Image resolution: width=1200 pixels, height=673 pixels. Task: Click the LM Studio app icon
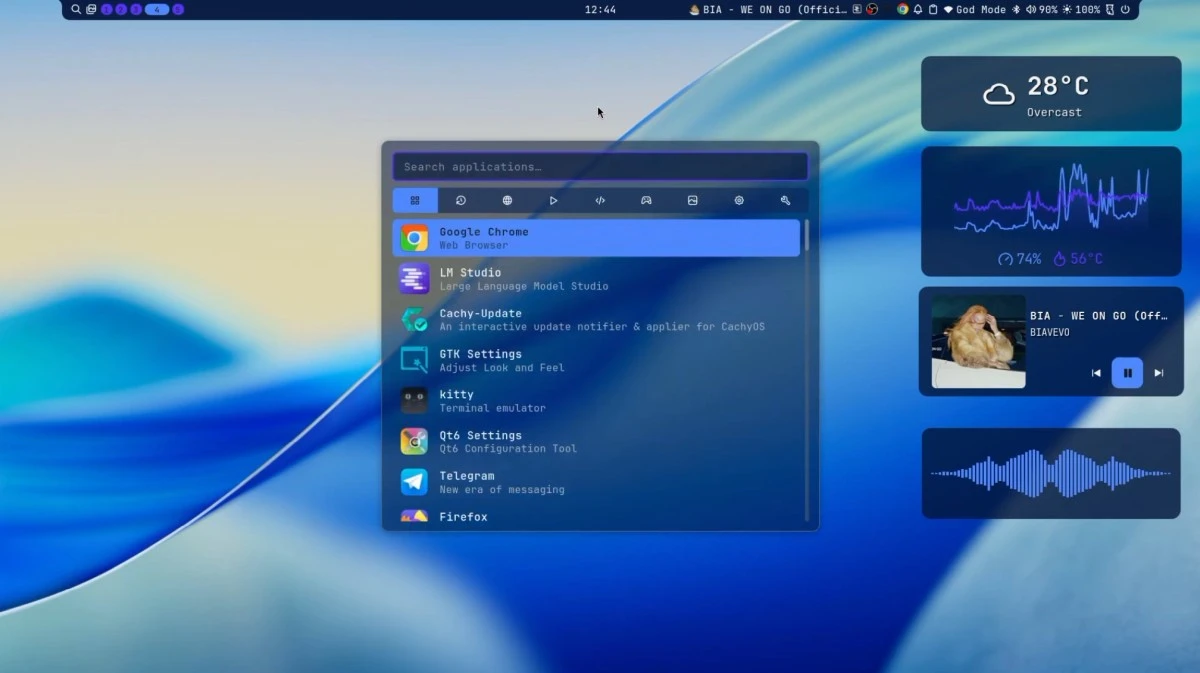click(414, 279)
